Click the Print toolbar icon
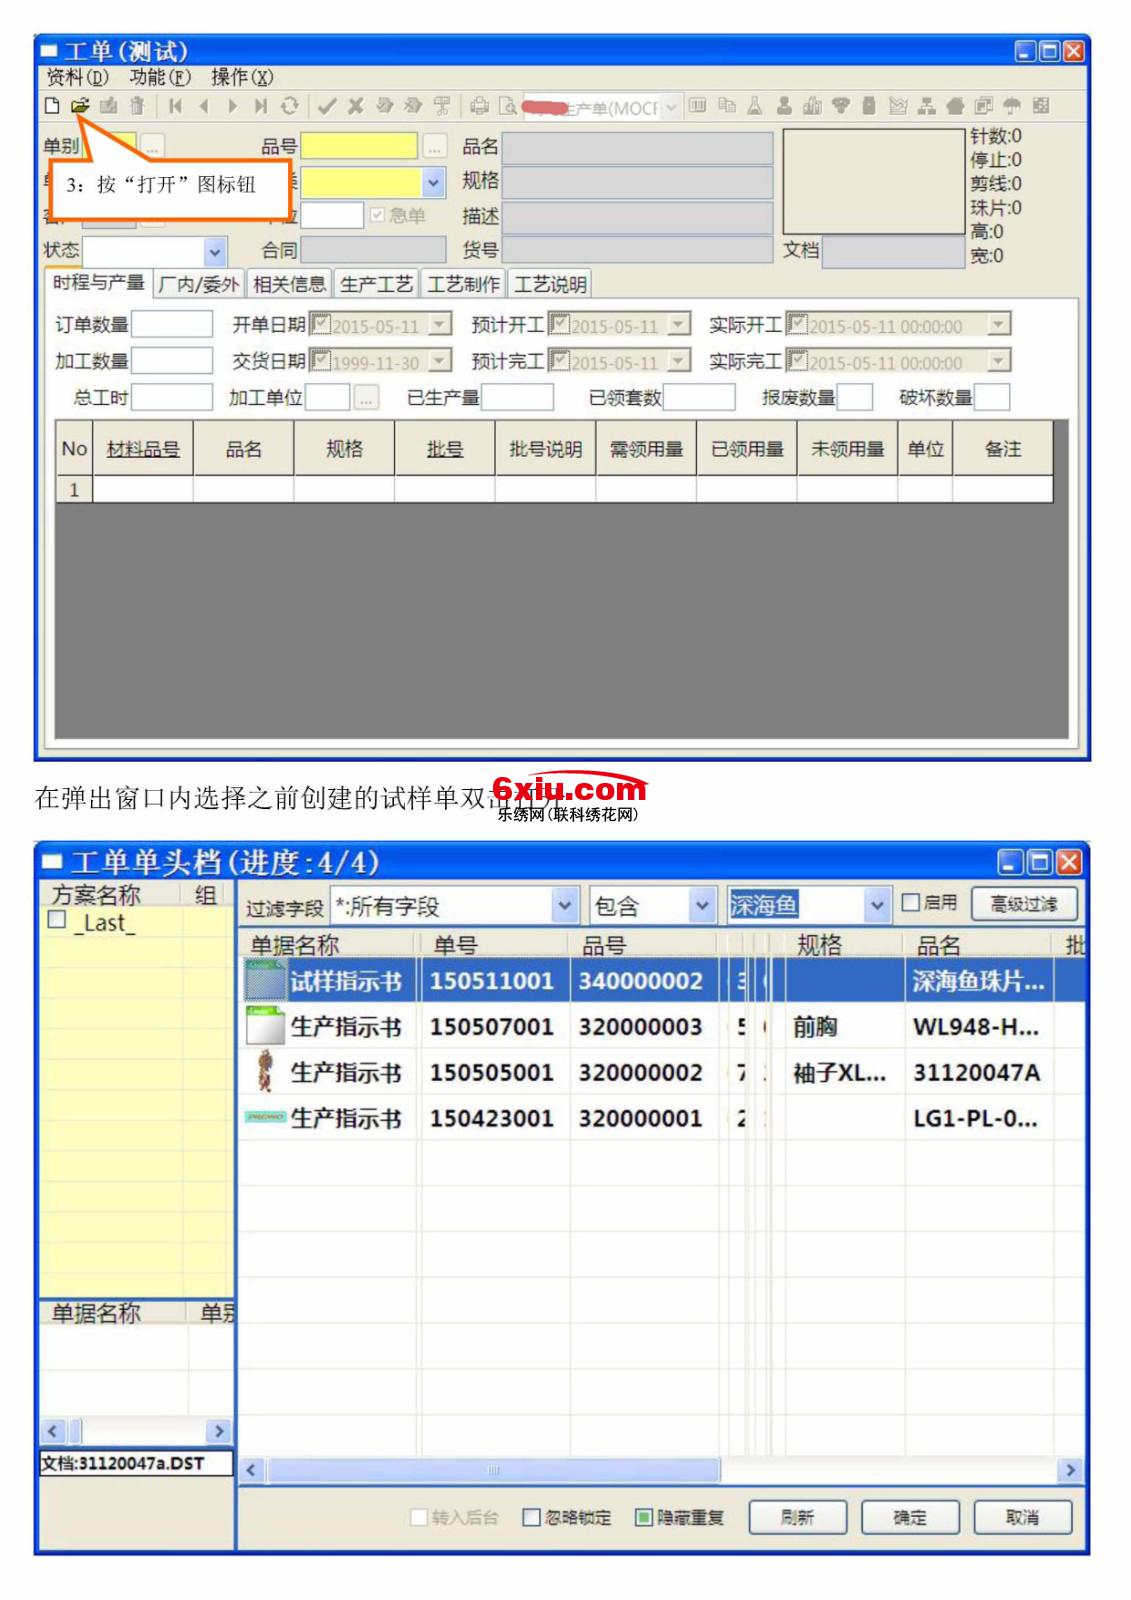 tap(480, 106)
